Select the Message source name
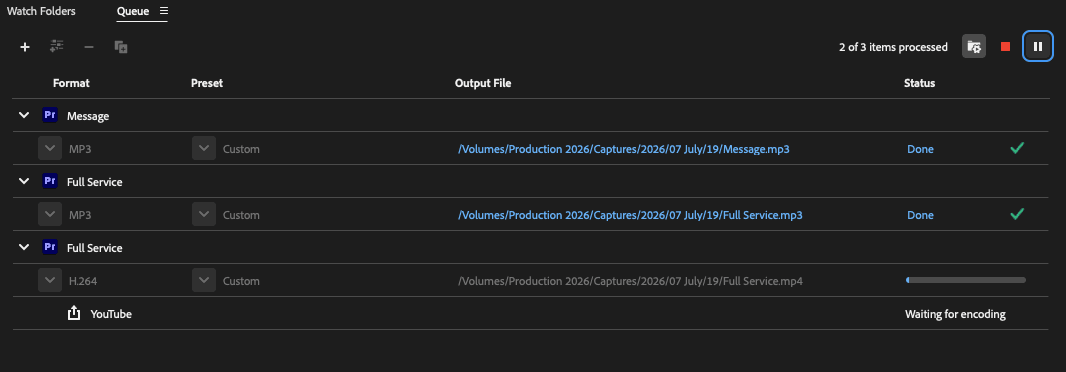1066x372 pixels. pyautogui.click(x=88, y=116)
